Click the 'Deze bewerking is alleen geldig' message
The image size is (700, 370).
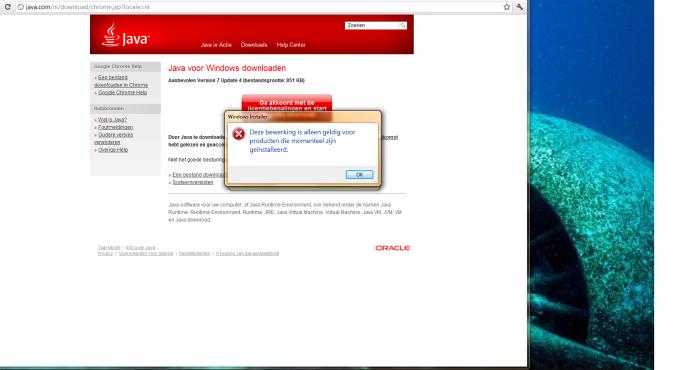pyautogui.click(x=303, y=141)
